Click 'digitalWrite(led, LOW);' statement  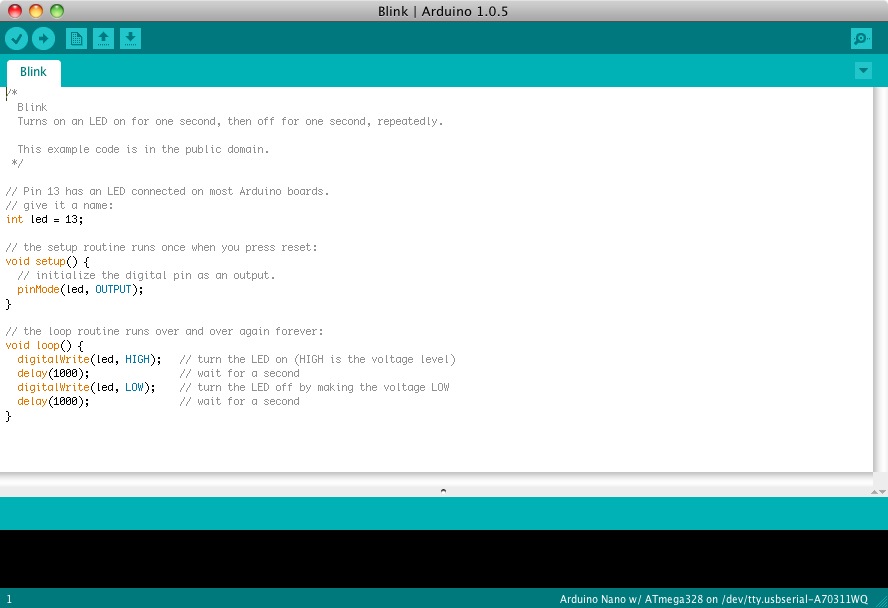point(86,387)
